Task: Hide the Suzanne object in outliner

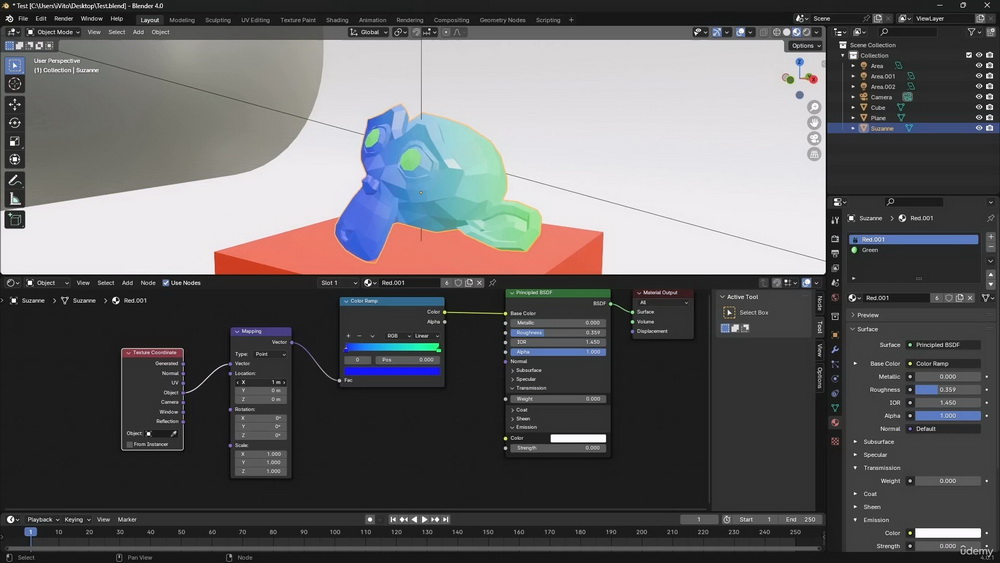Action: [979, 128]
